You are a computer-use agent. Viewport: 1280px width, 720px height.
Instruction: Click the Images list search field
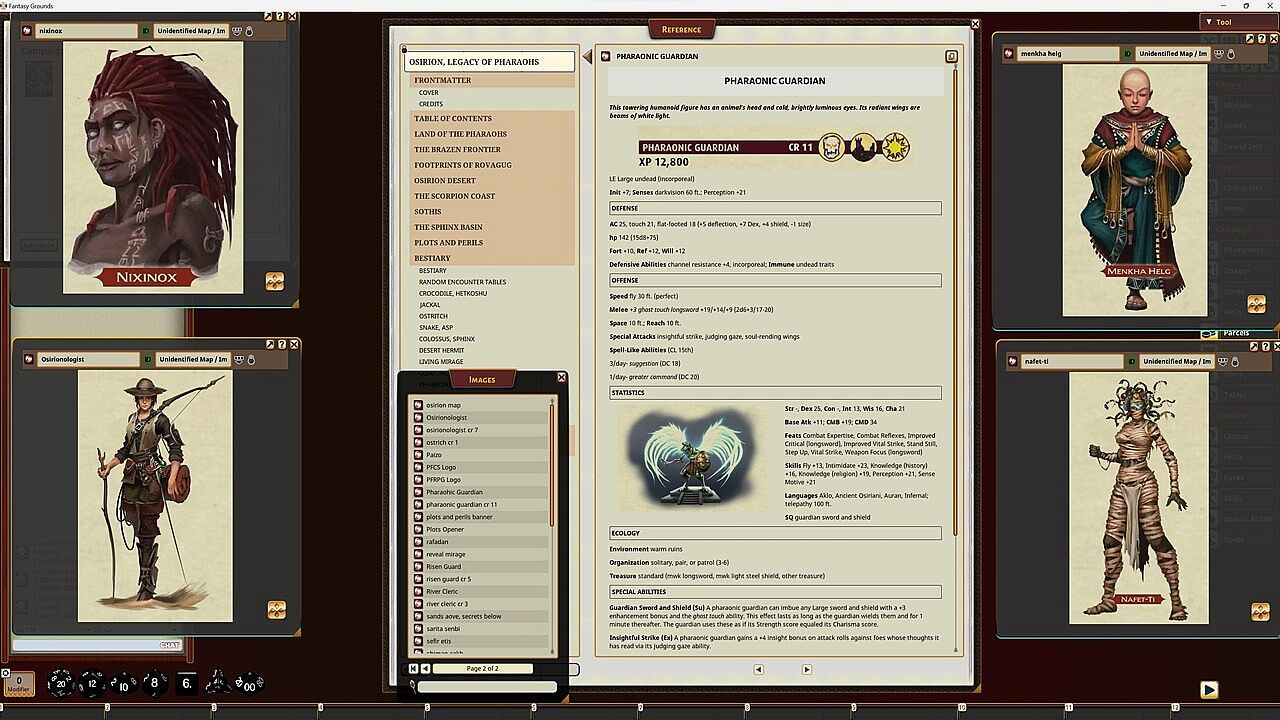[487, 686]
